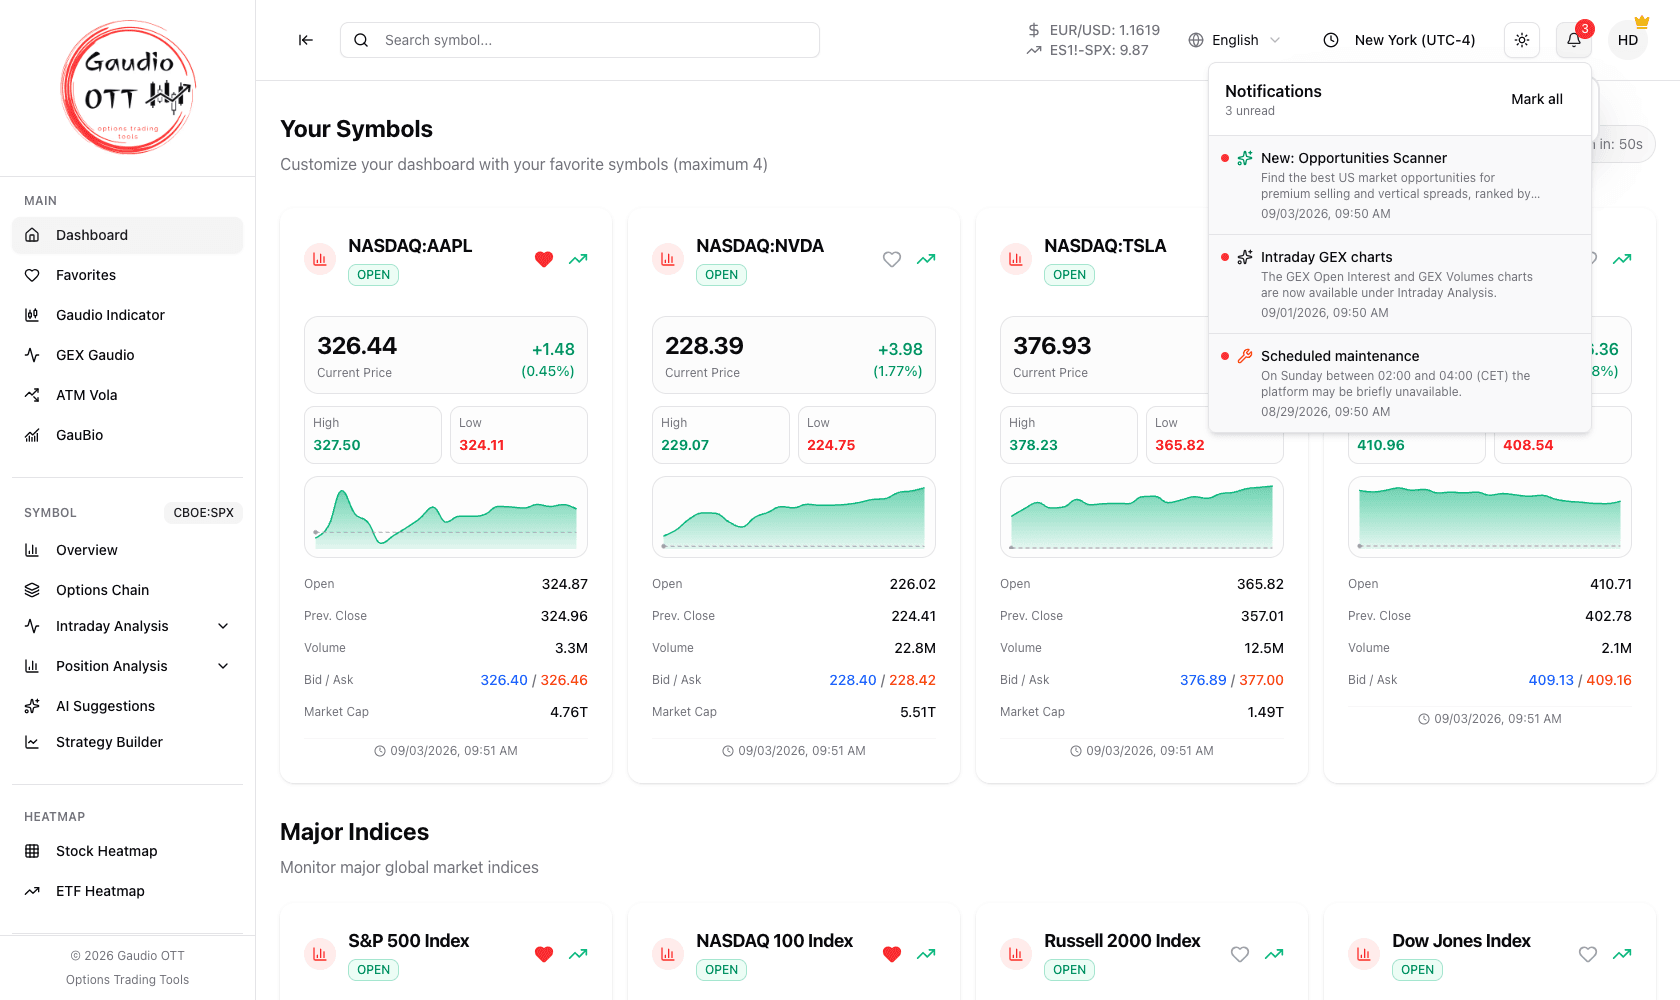Click the NASDAQ:TSLA price chart
Screen dimensions: 1680x1000
click(1142, 517)
